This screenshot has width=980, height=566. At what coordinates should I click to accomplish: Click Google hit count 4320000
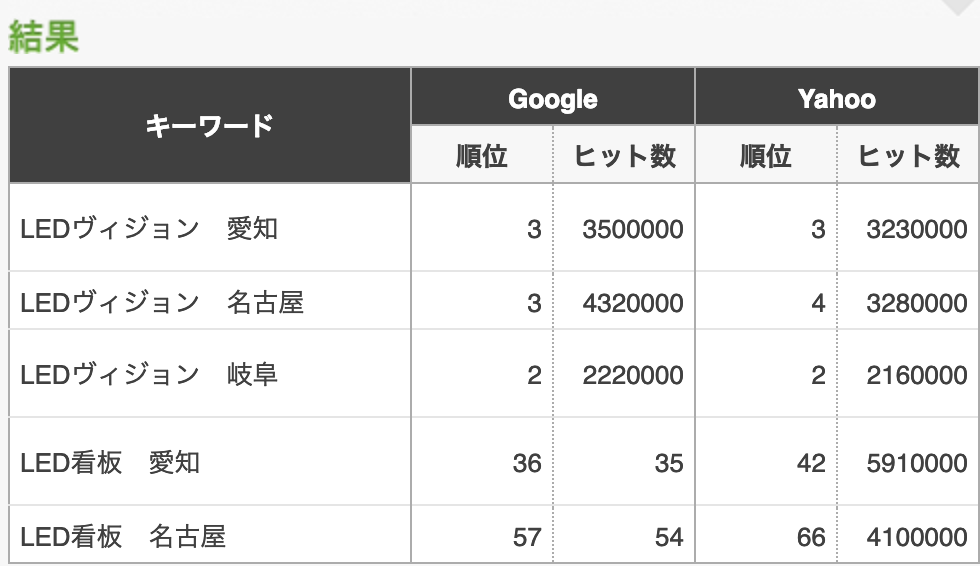(x=632, y=303)
